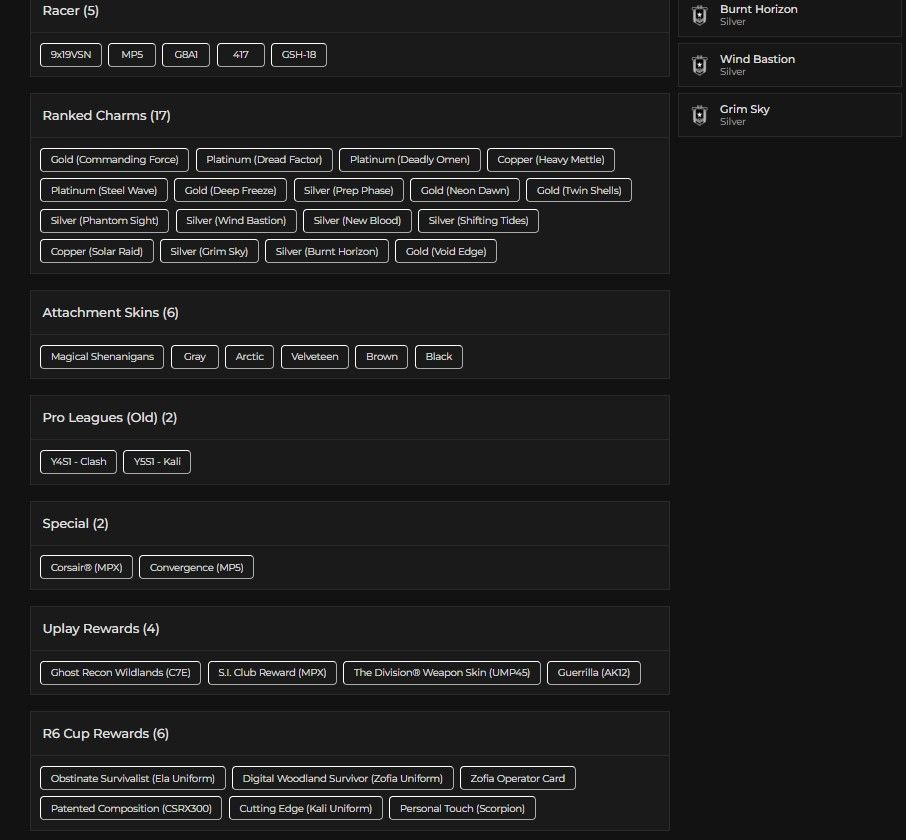
Task: Open the Burnt Horizon season title
Action: [759, 9]
